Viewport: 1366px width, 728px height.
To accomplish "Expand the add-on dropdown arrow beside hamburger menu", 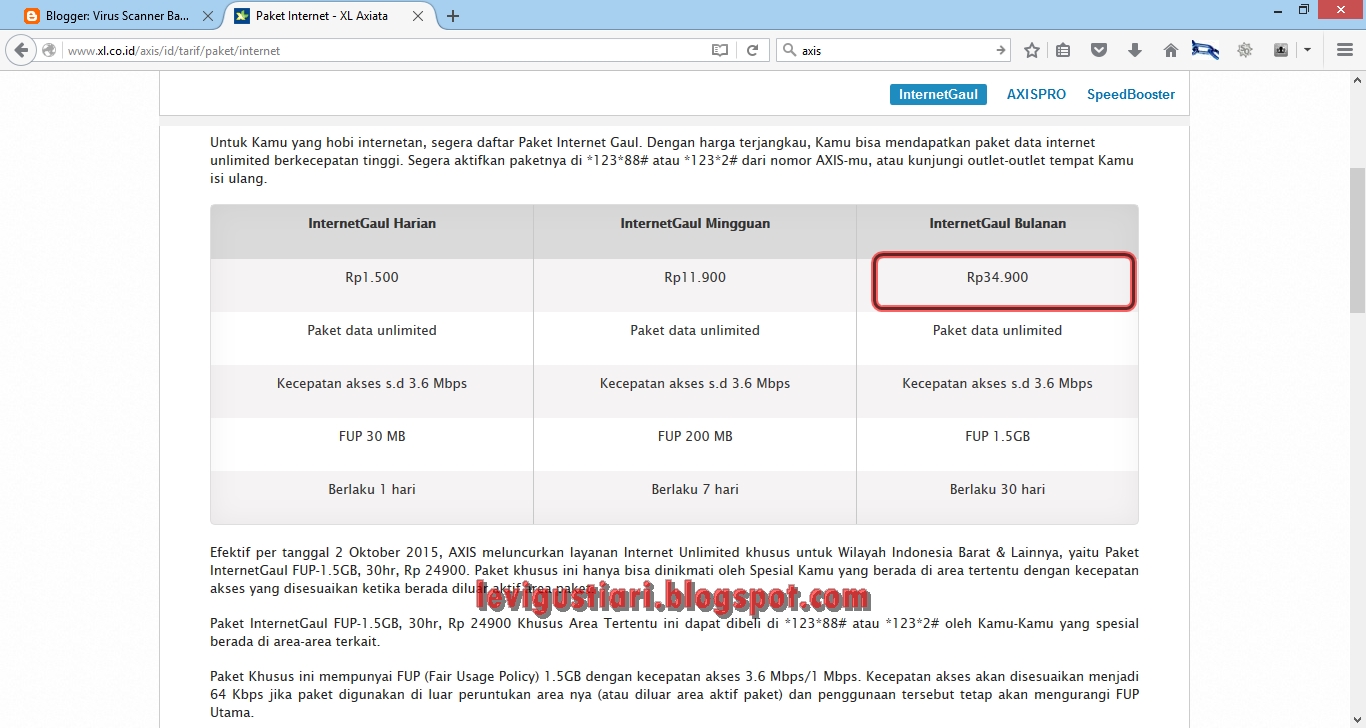I will pyautogui.click(x=1307, y=50).
